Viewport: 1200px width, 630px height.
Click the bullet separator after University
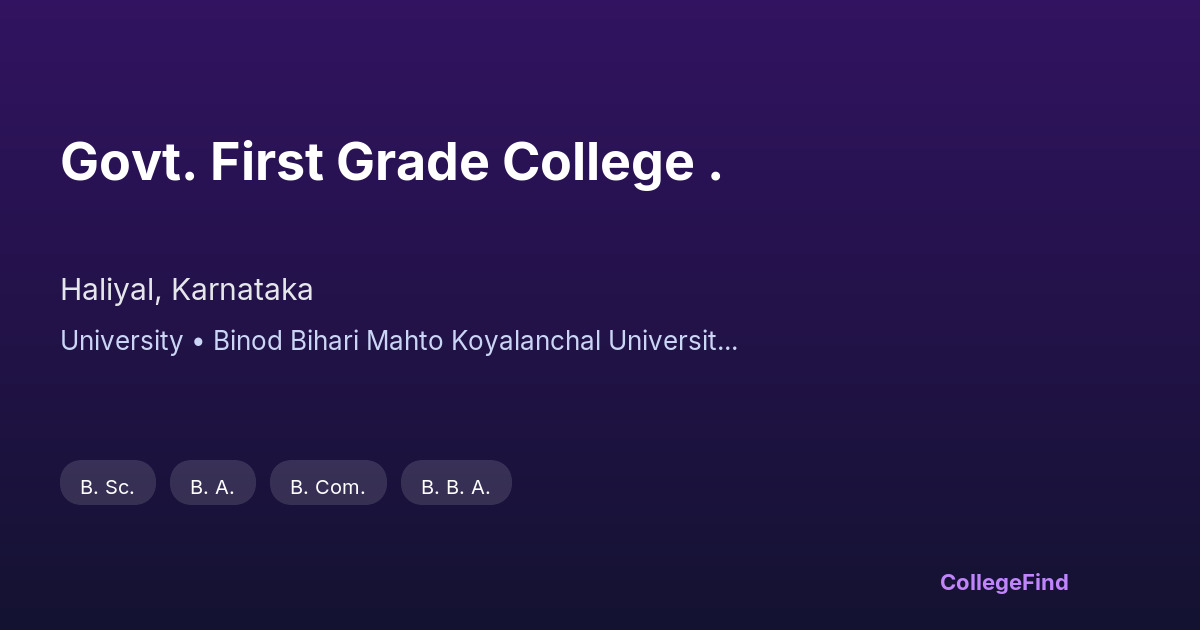click(198, 342)
